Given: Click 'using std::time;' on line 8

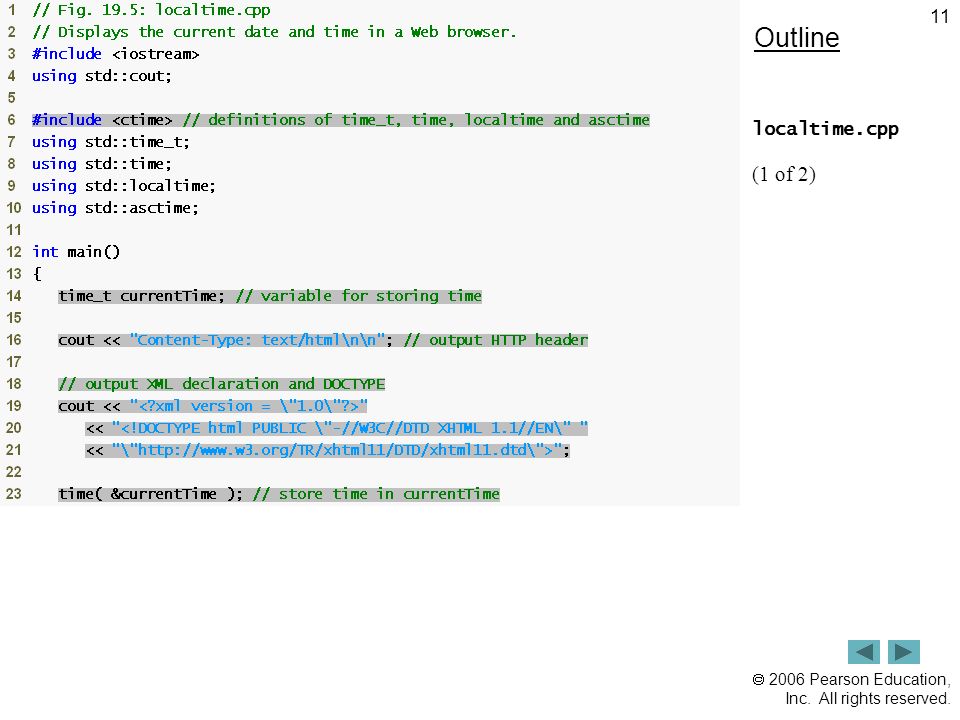Looking at the screenshot, I should (102, 164).
